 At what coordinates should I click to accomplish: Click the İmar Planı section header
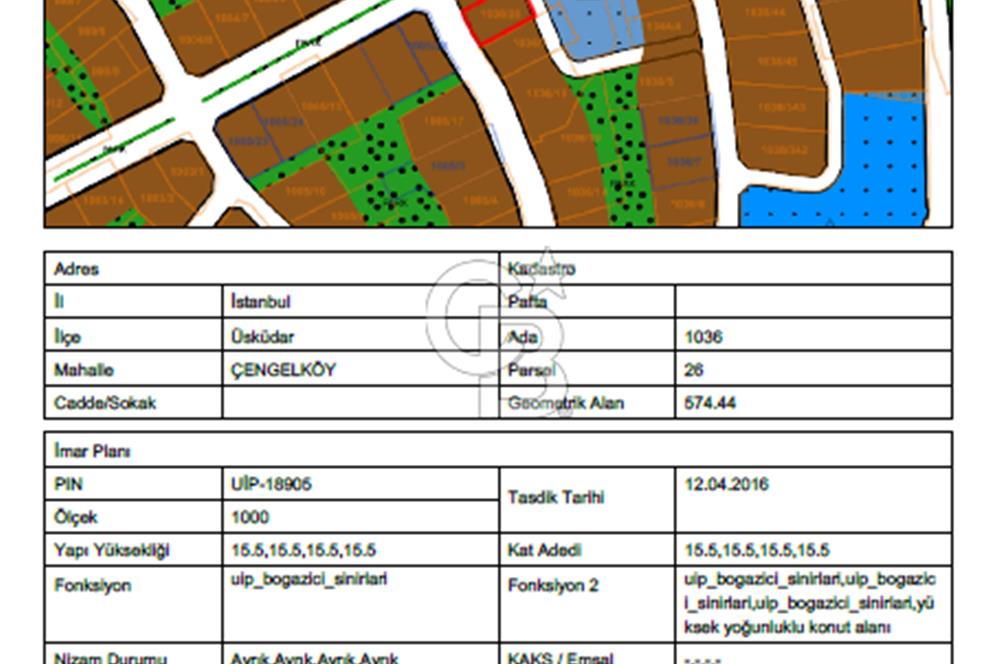point(92,451)
